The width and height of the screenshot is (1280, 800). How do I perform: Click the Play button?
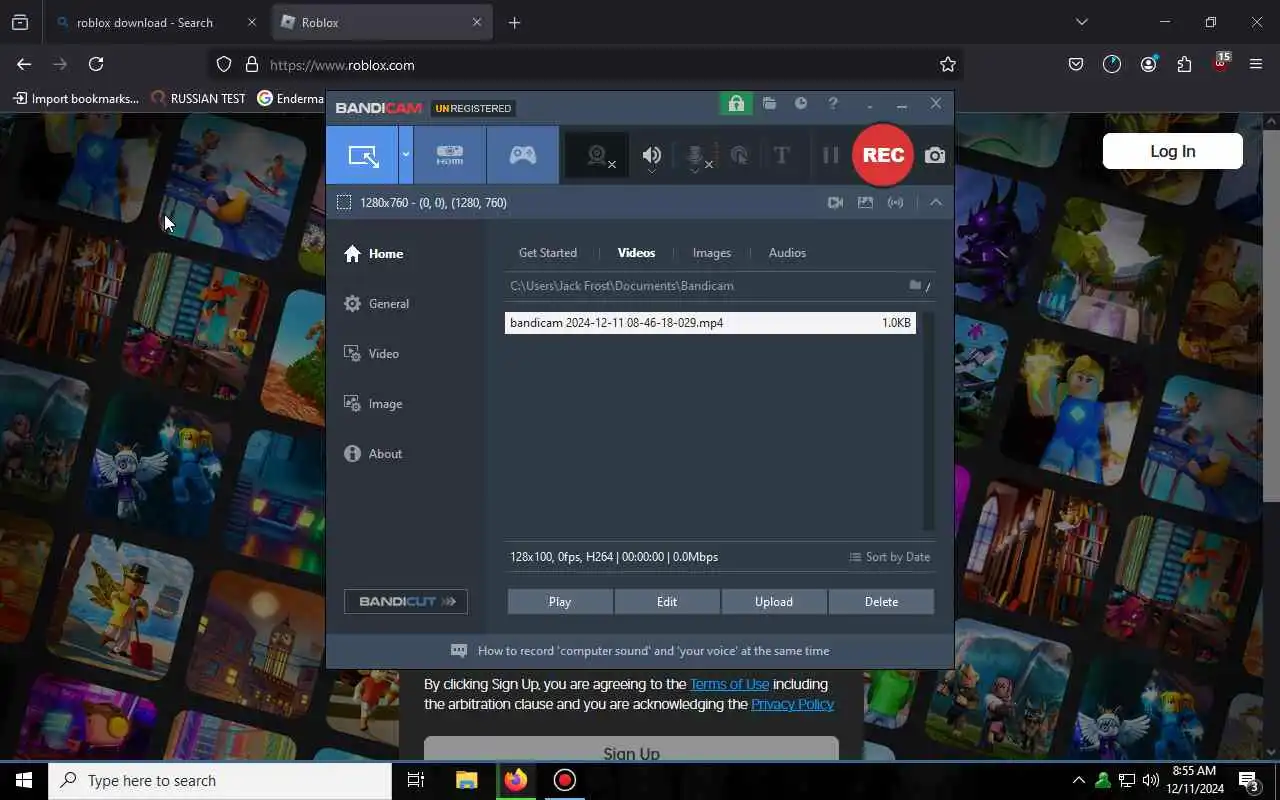pos(560,602)
